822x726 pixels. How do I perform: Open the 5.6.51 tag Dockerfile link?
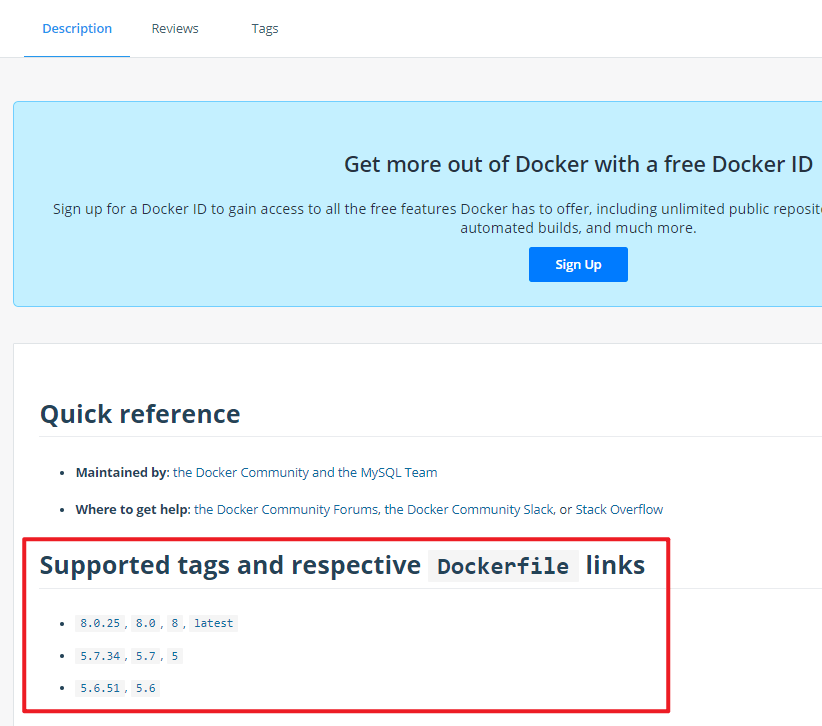coord(100,688)
